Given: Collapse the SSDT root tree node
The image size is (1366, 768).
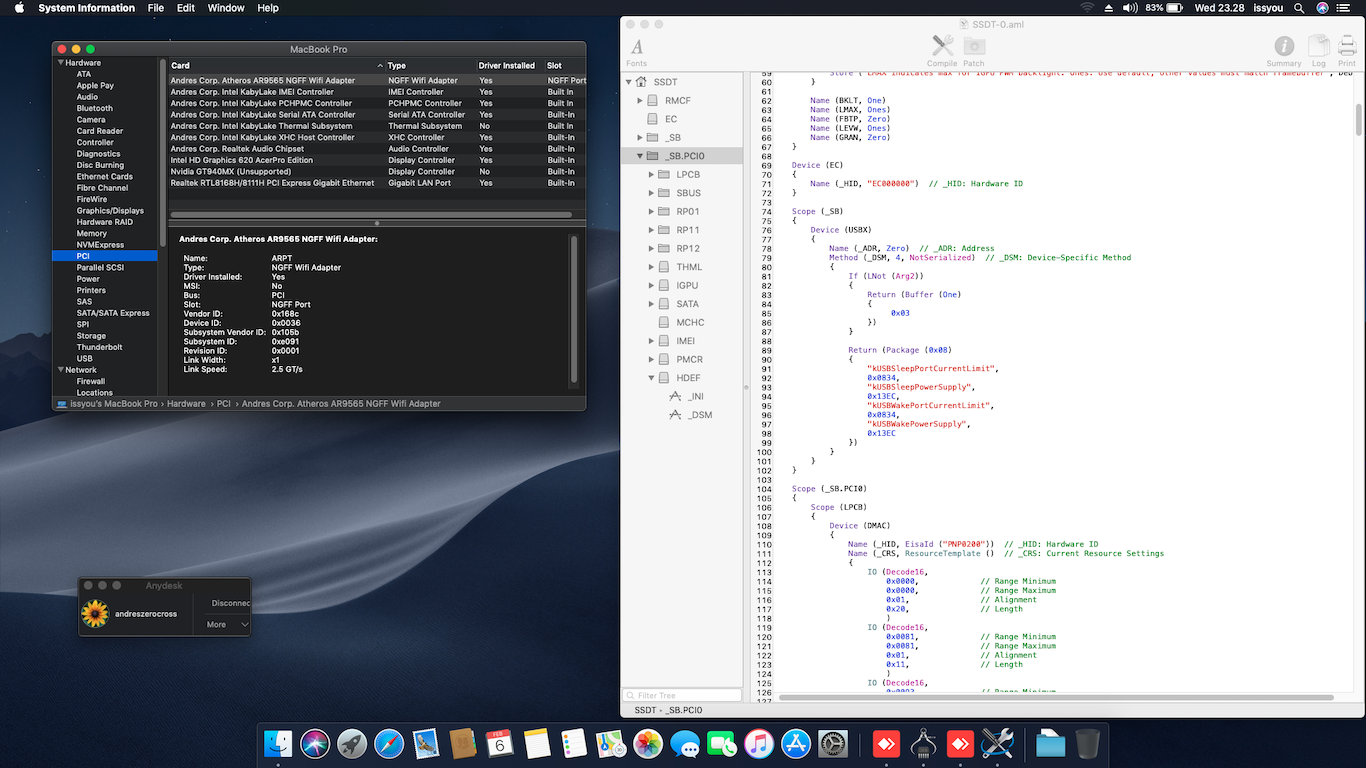Looking at the screenshot, I should pos(630,82).
